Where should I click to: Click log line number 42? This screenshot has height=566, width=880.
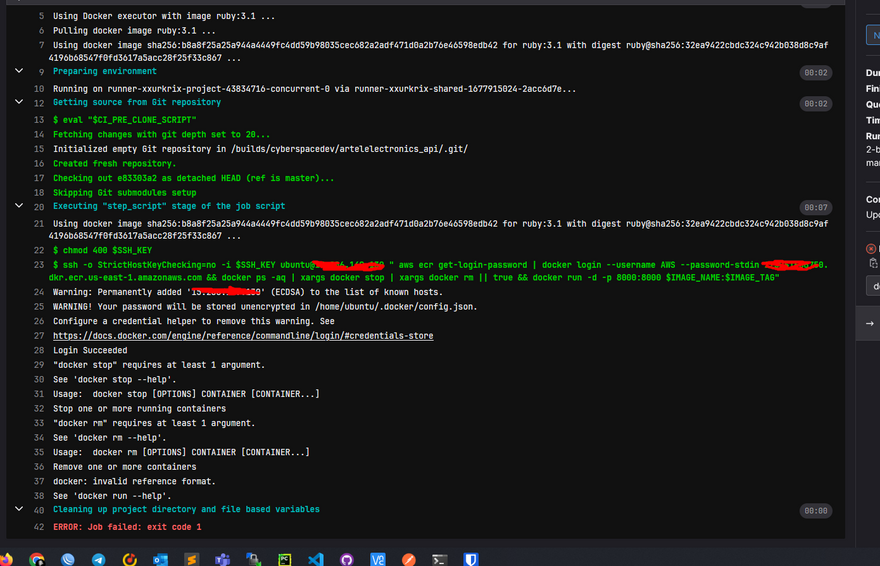(38, 527)
